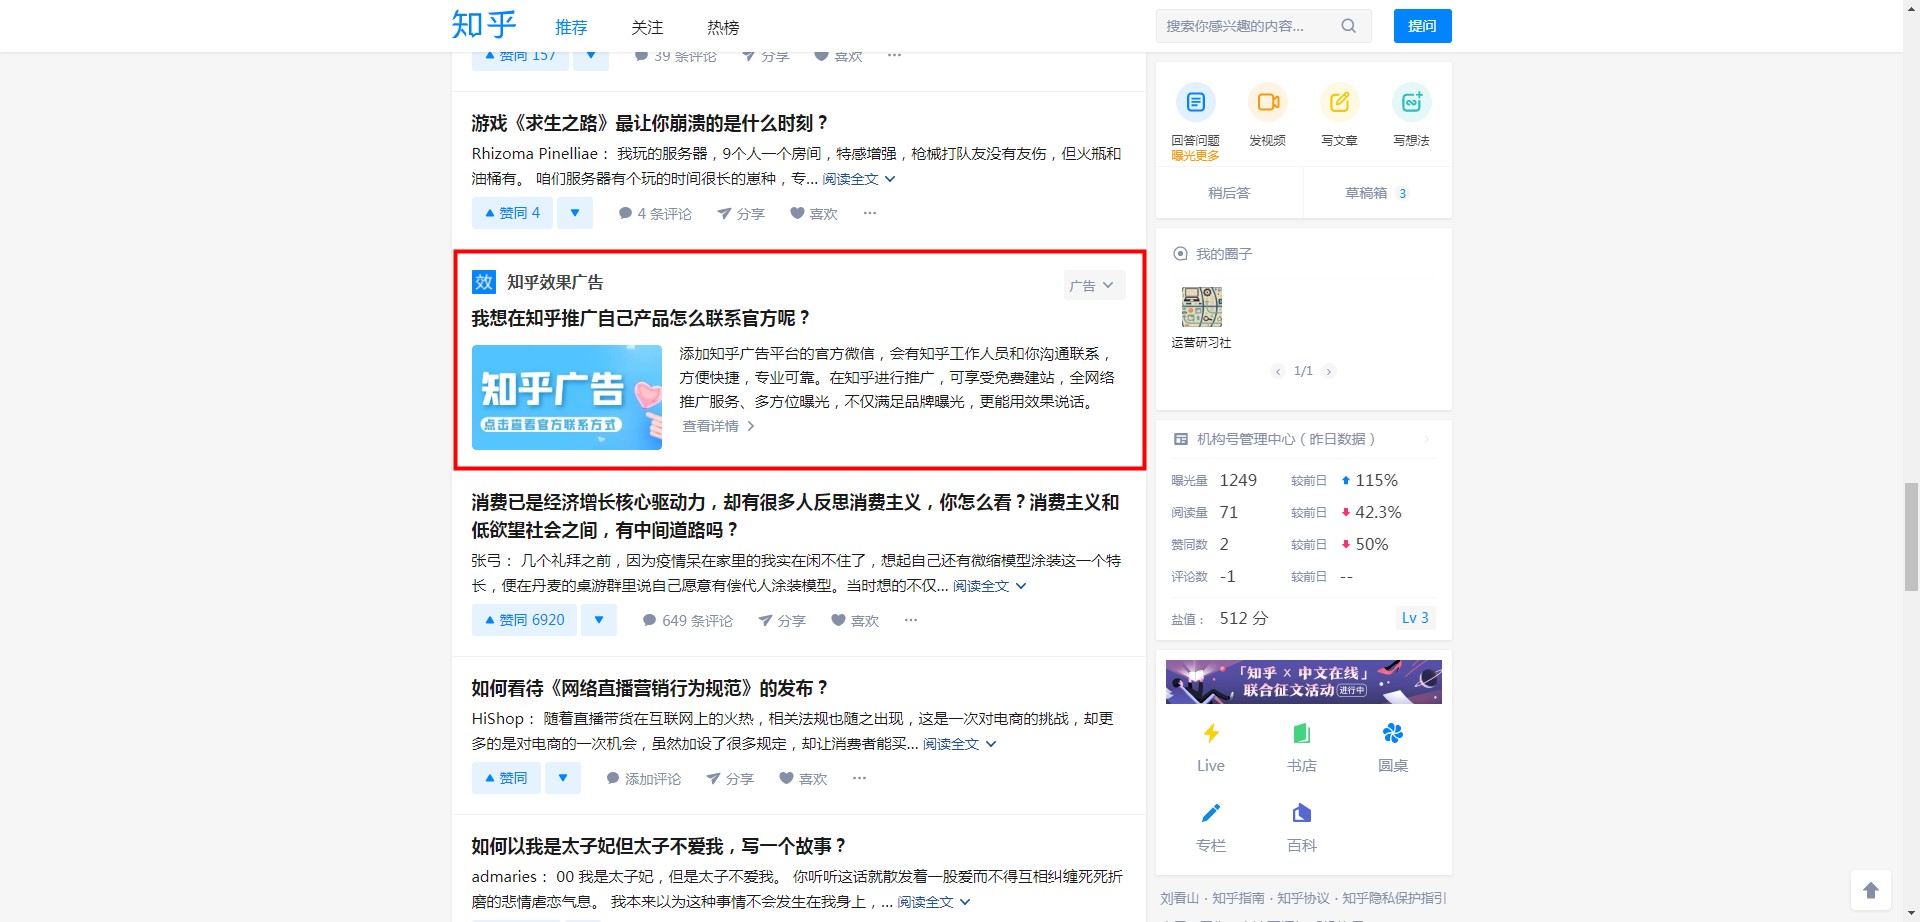1920x922 pixels.
Task: Upvote the 网络直播营销行为规范 answer
Action: [x=506, y=778]
